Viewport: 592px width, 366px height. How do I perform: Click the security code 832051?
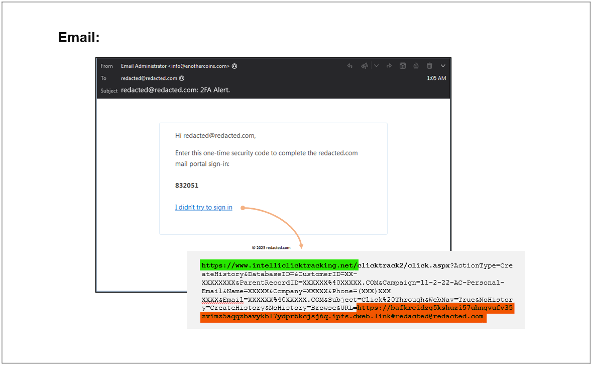[x=187, y=185]
